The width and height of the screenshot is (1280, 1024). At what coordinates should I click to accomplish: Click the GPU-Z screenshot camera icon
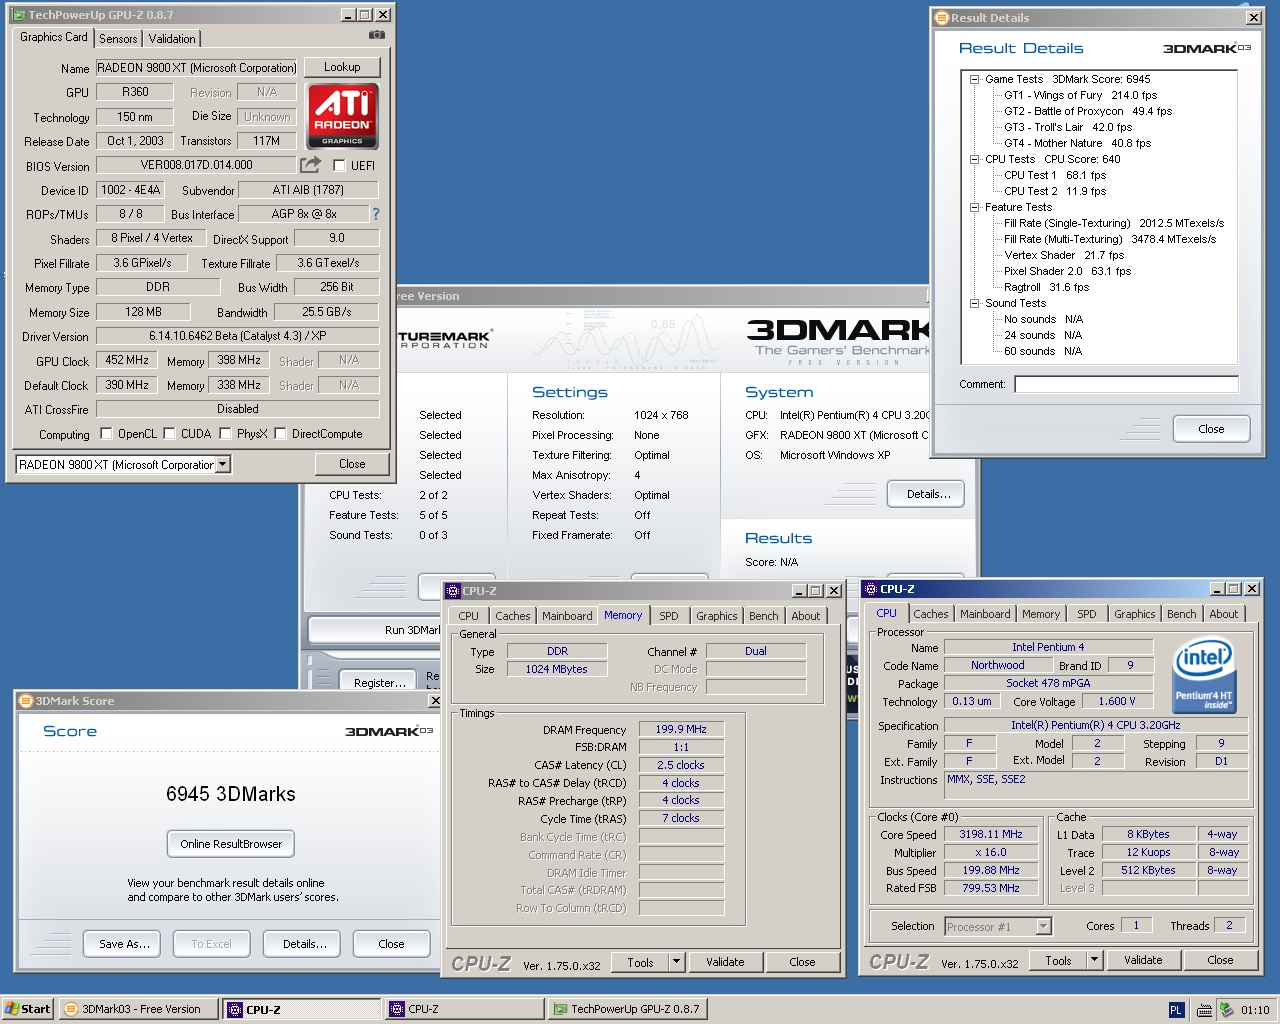pyautogui.click(x=377, y=35)
